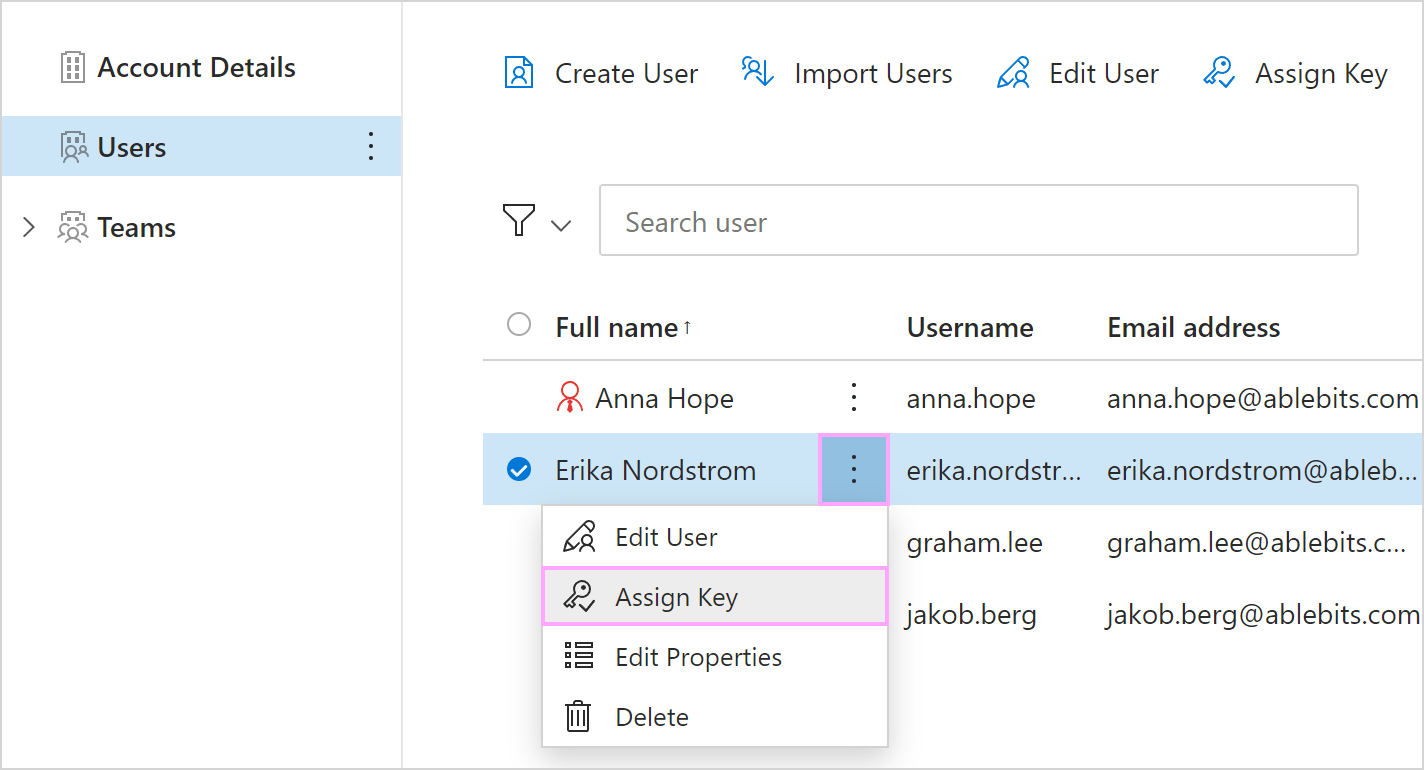Click the Edit User toolbar label
Viewport: 1424px width, 770px height.
1104,74
